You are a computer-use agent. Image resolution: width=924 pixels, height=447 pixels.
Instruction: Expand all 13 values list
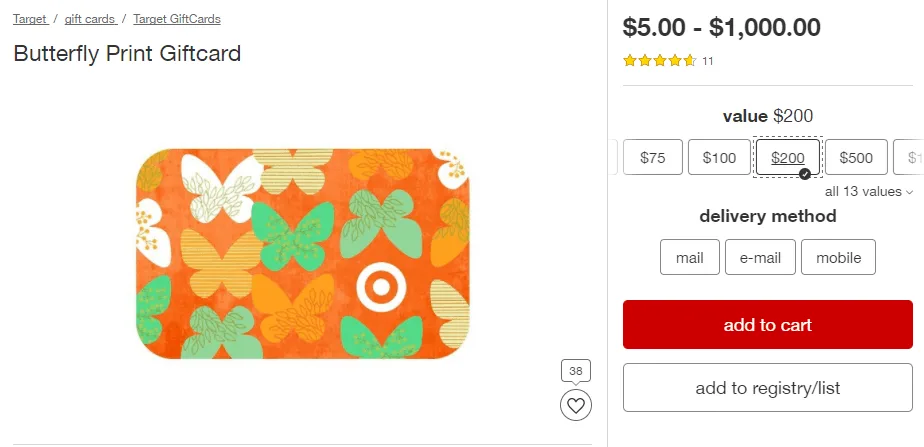click(x=863, y=191)
